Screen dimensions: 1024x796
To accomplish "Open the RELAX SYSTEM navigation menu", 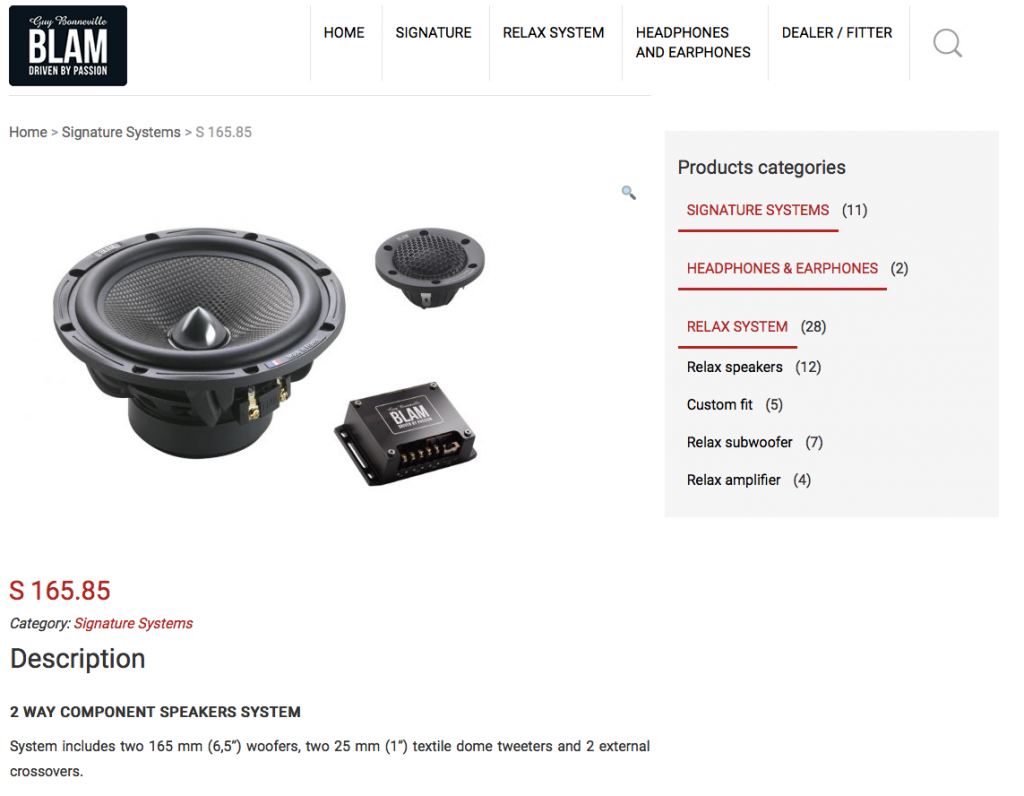I will click(x=553, y=33).
